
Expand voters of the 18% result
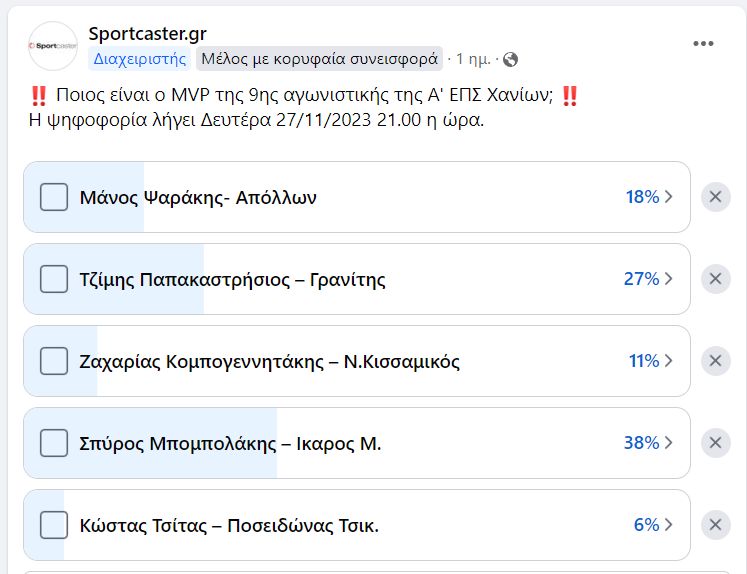tap(649, 196)
